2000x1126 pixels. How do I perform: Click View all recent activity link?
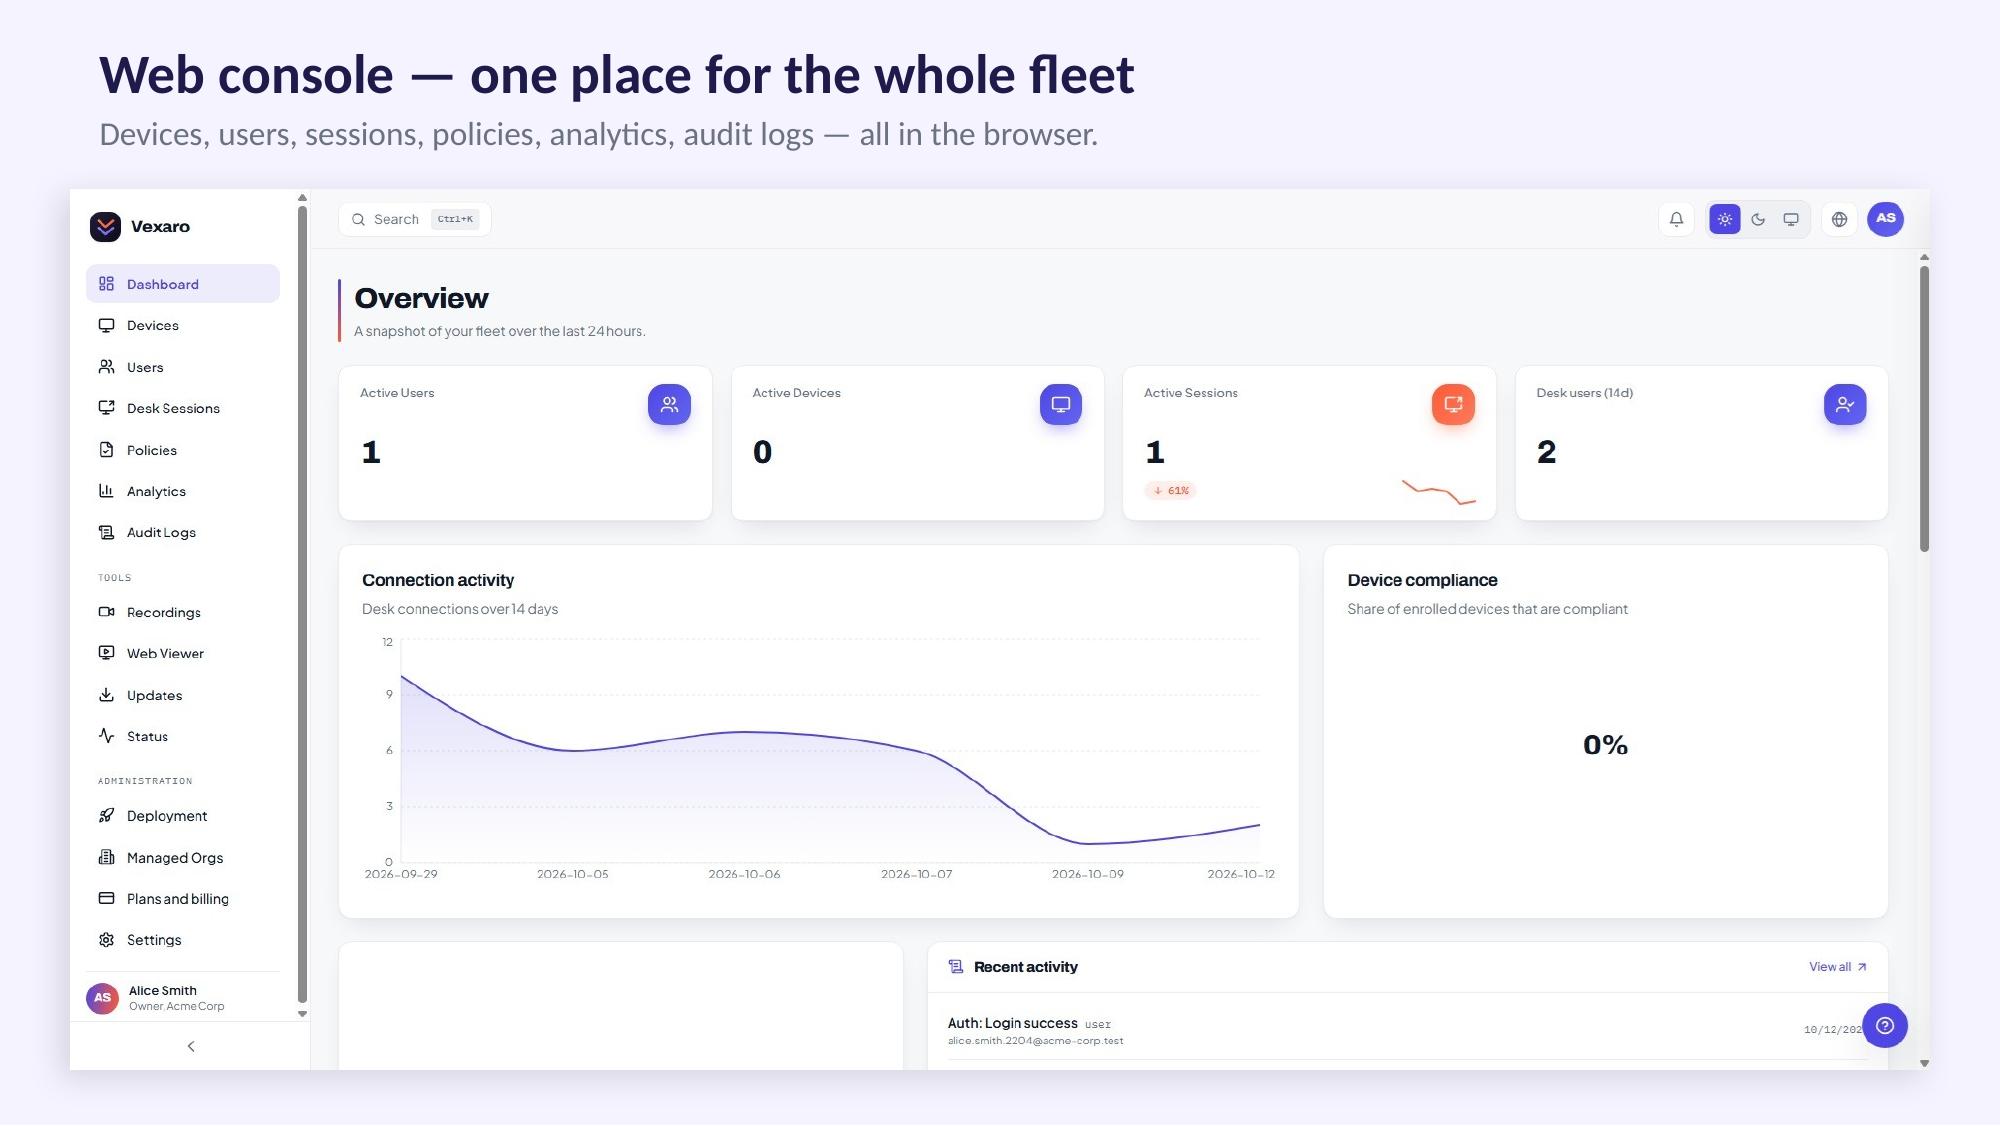[1837, 967]
